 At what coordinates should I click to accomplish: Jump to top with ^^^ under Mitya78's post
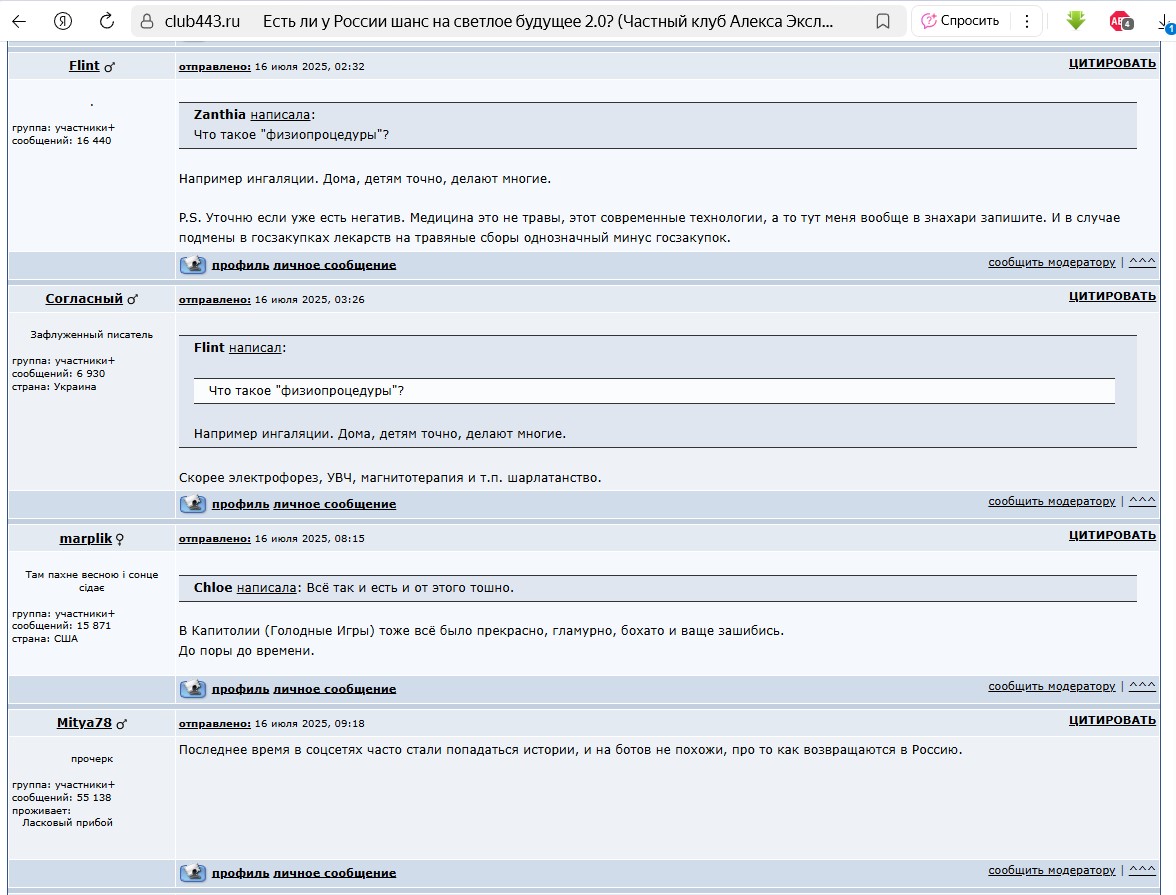click(1142, 869)
